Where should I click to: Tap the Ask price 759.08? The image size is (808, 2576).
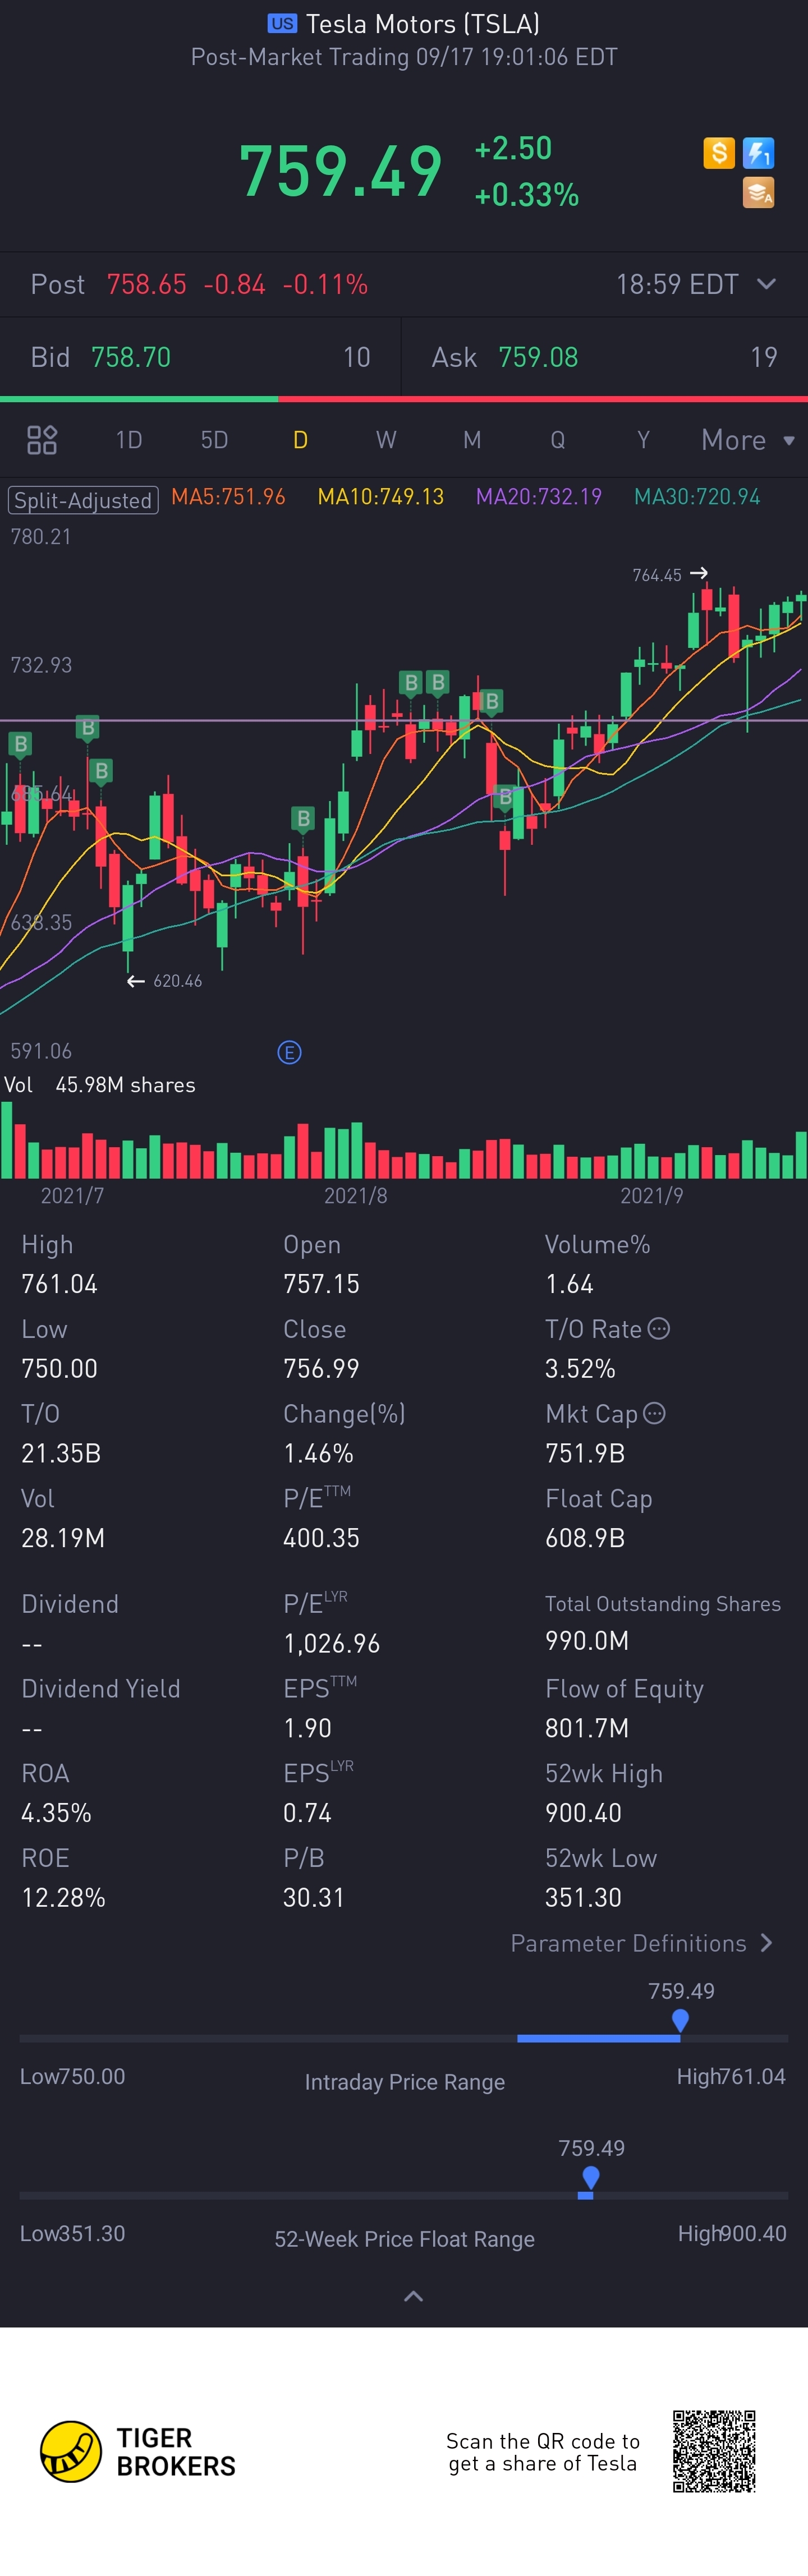(x=538, y=357)
